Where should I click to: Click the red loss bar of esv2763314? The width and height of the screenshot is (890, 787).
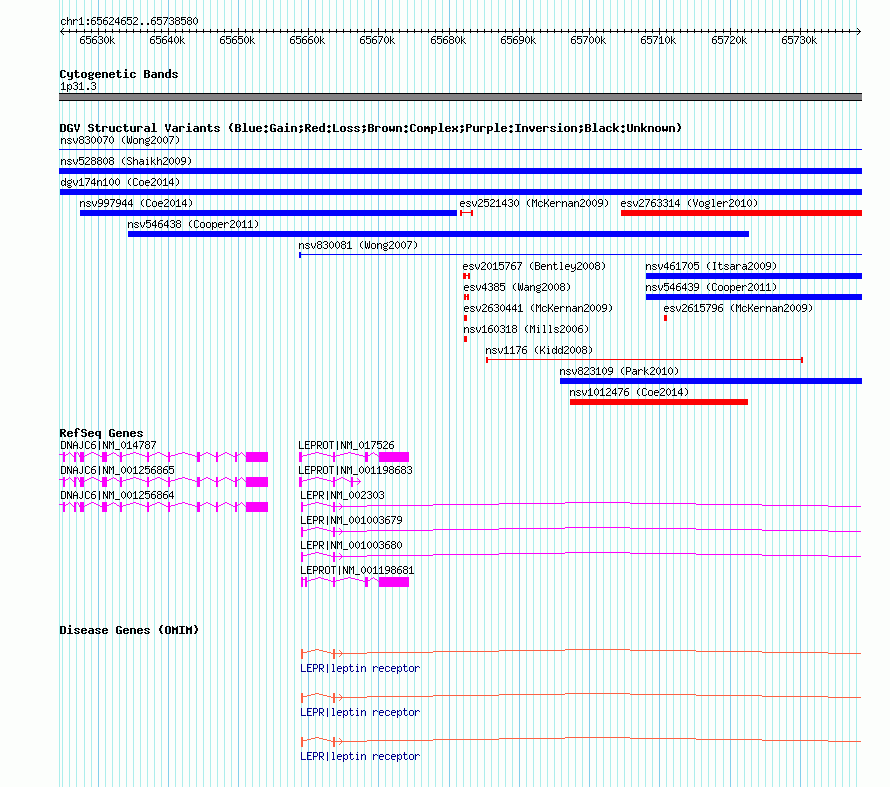pyautogui.click(x=741, y=213)
